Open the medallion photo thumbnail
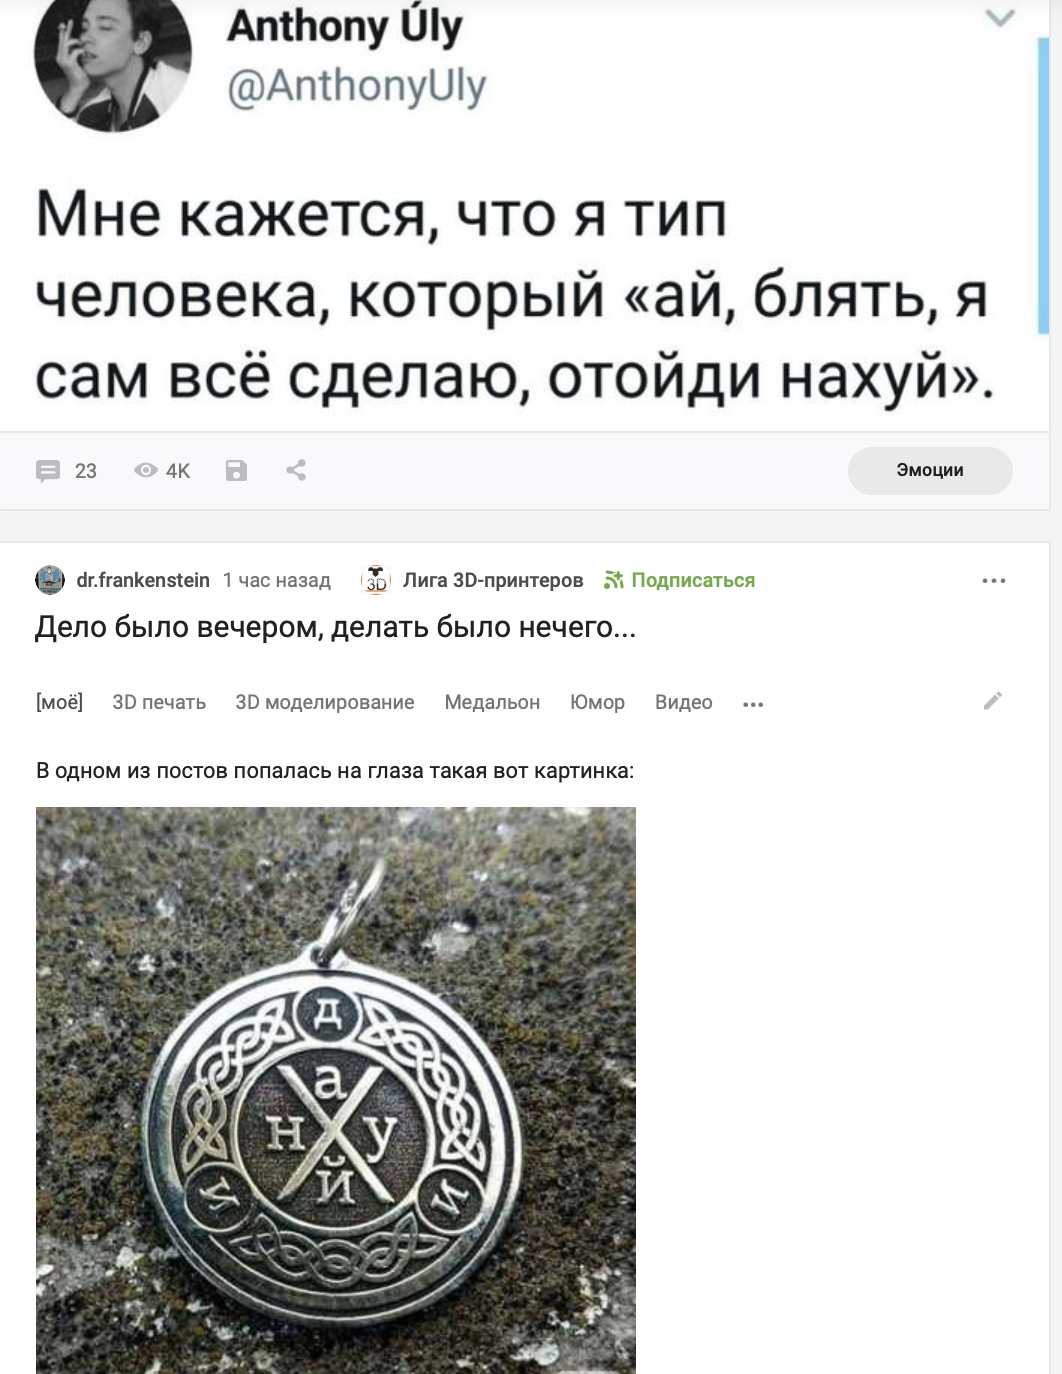1062x1374 pixels. click(336, 1090)
